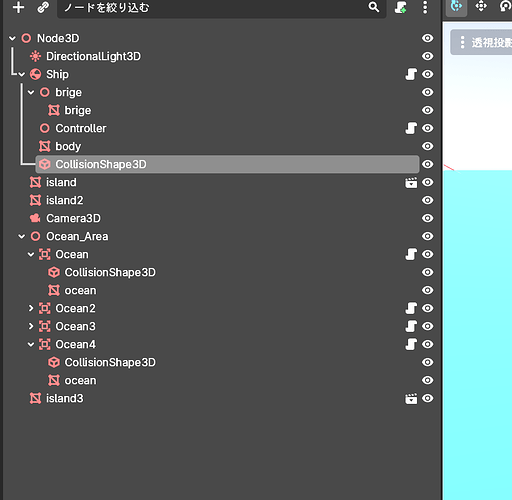Collapse the Ocean_Area node
The image size is (512, 500).
(22, 236)
